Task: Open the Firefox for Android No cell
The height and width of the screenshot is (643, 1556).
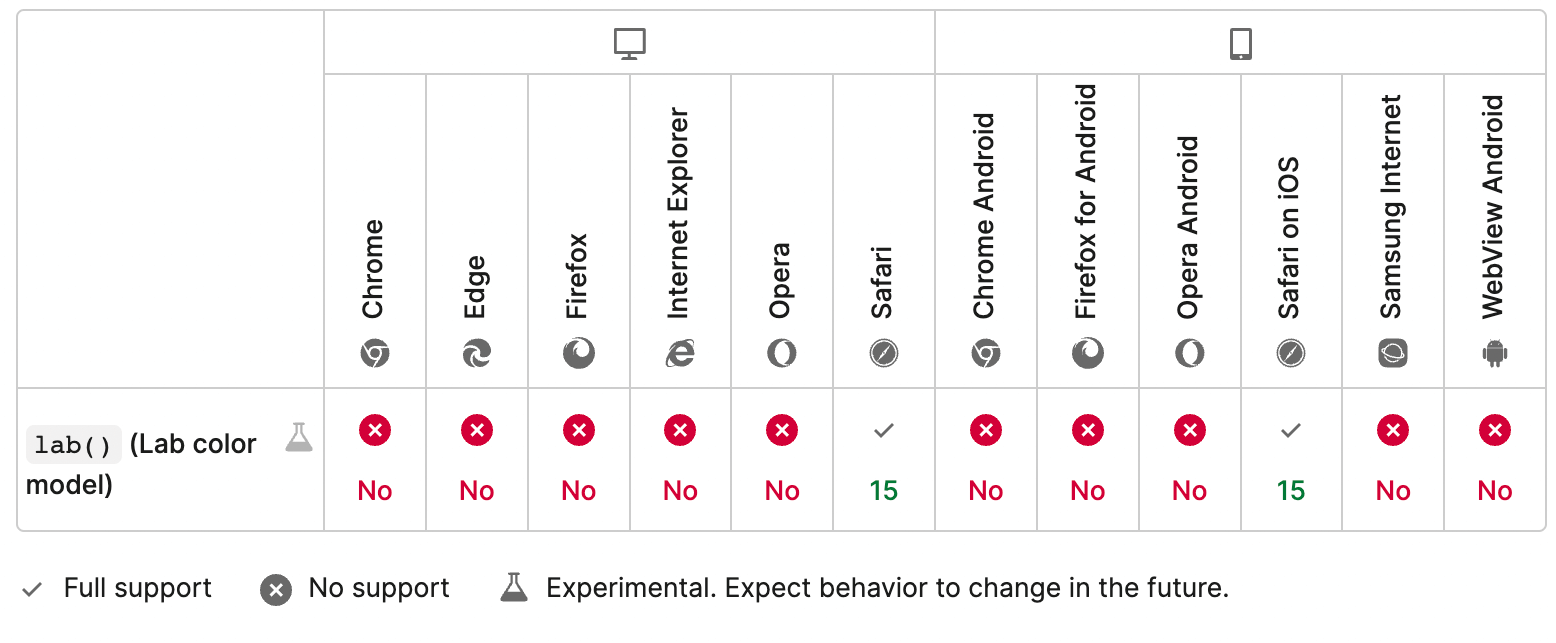Action: (x=1088, y=460)
